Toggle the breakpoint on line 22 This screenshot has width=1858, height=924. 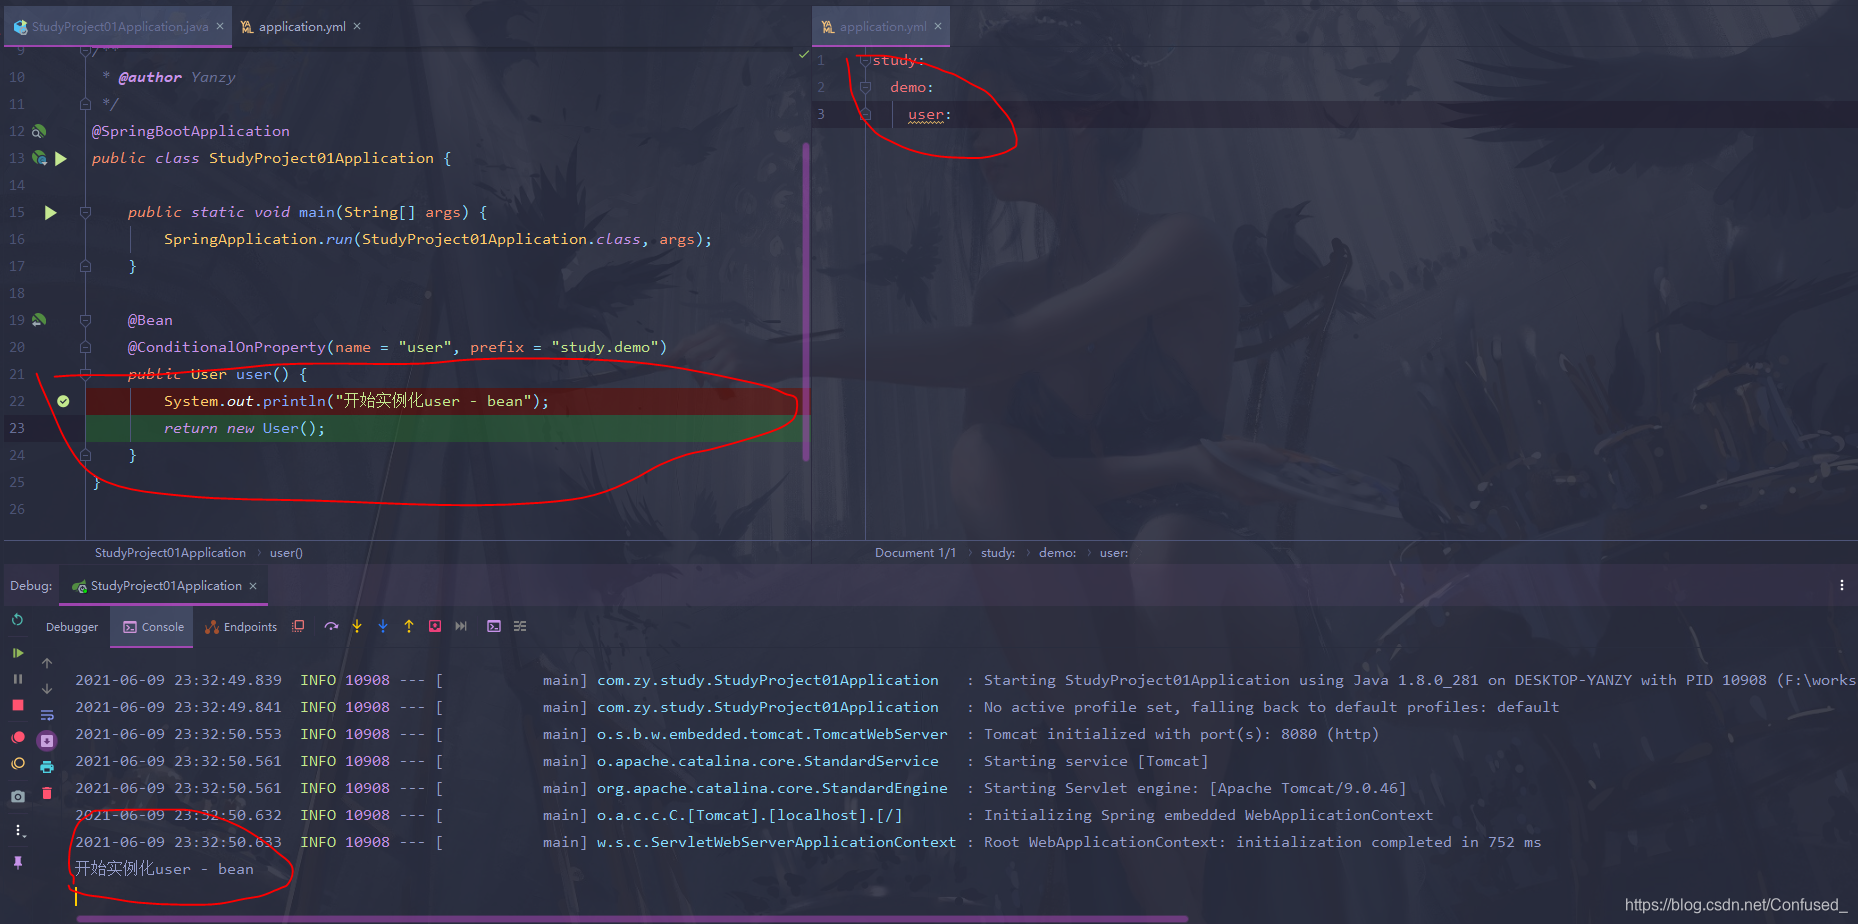point(63,401)
